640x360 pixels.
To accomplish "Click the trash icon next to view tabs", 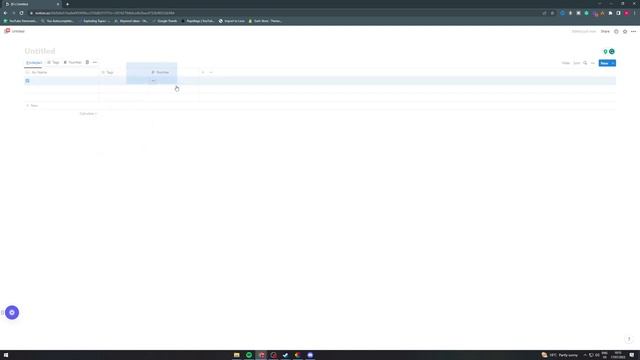I will [87, 62].
